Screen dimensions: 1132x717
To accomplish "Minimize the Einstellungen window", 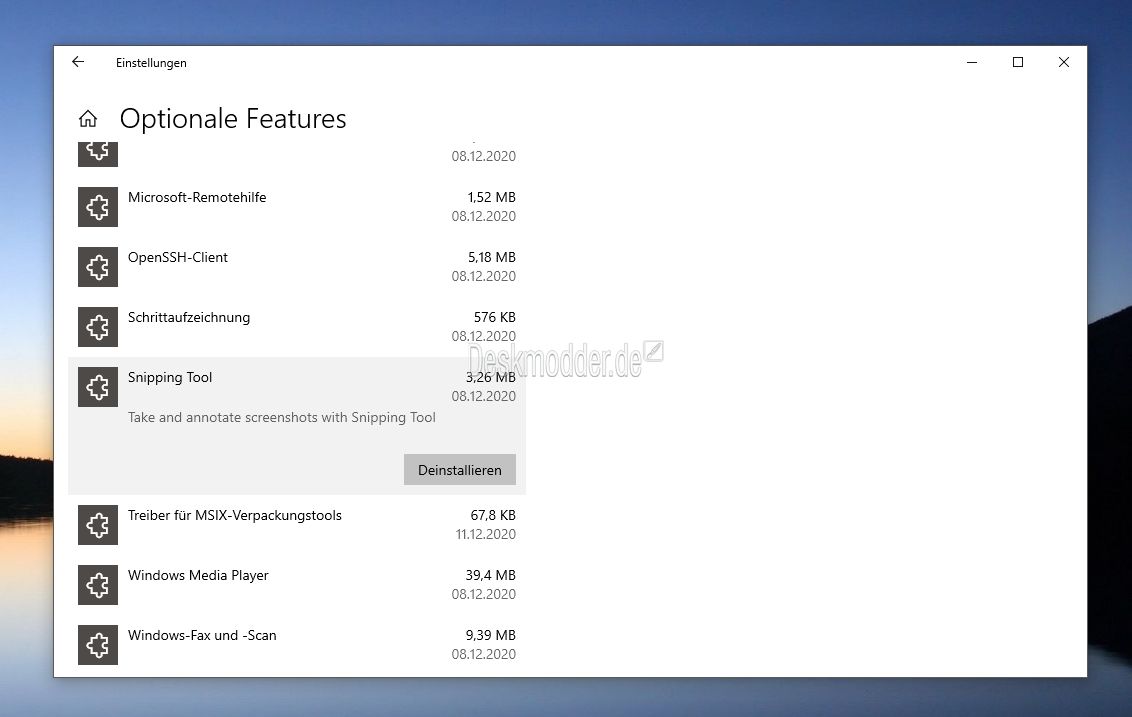I will [x=972, y=62].
